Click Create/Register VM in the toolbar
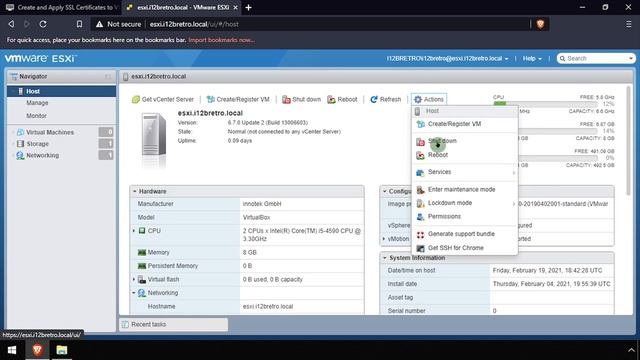The image size is (640, 360). (238, 99)
